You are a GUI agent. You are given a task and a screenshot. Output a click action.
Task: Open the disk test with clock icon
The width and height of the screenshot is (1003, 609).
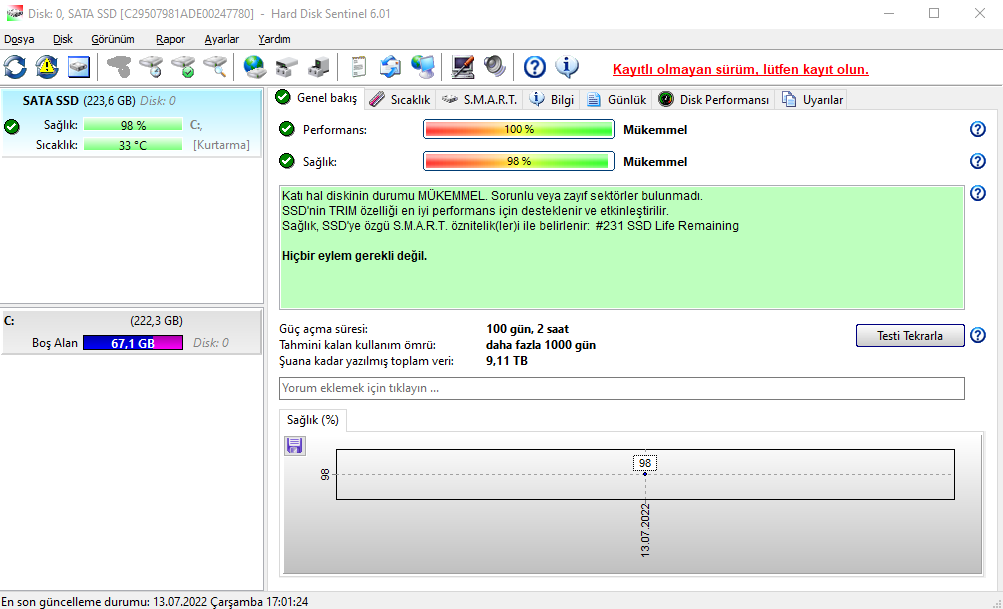(152, 67)
